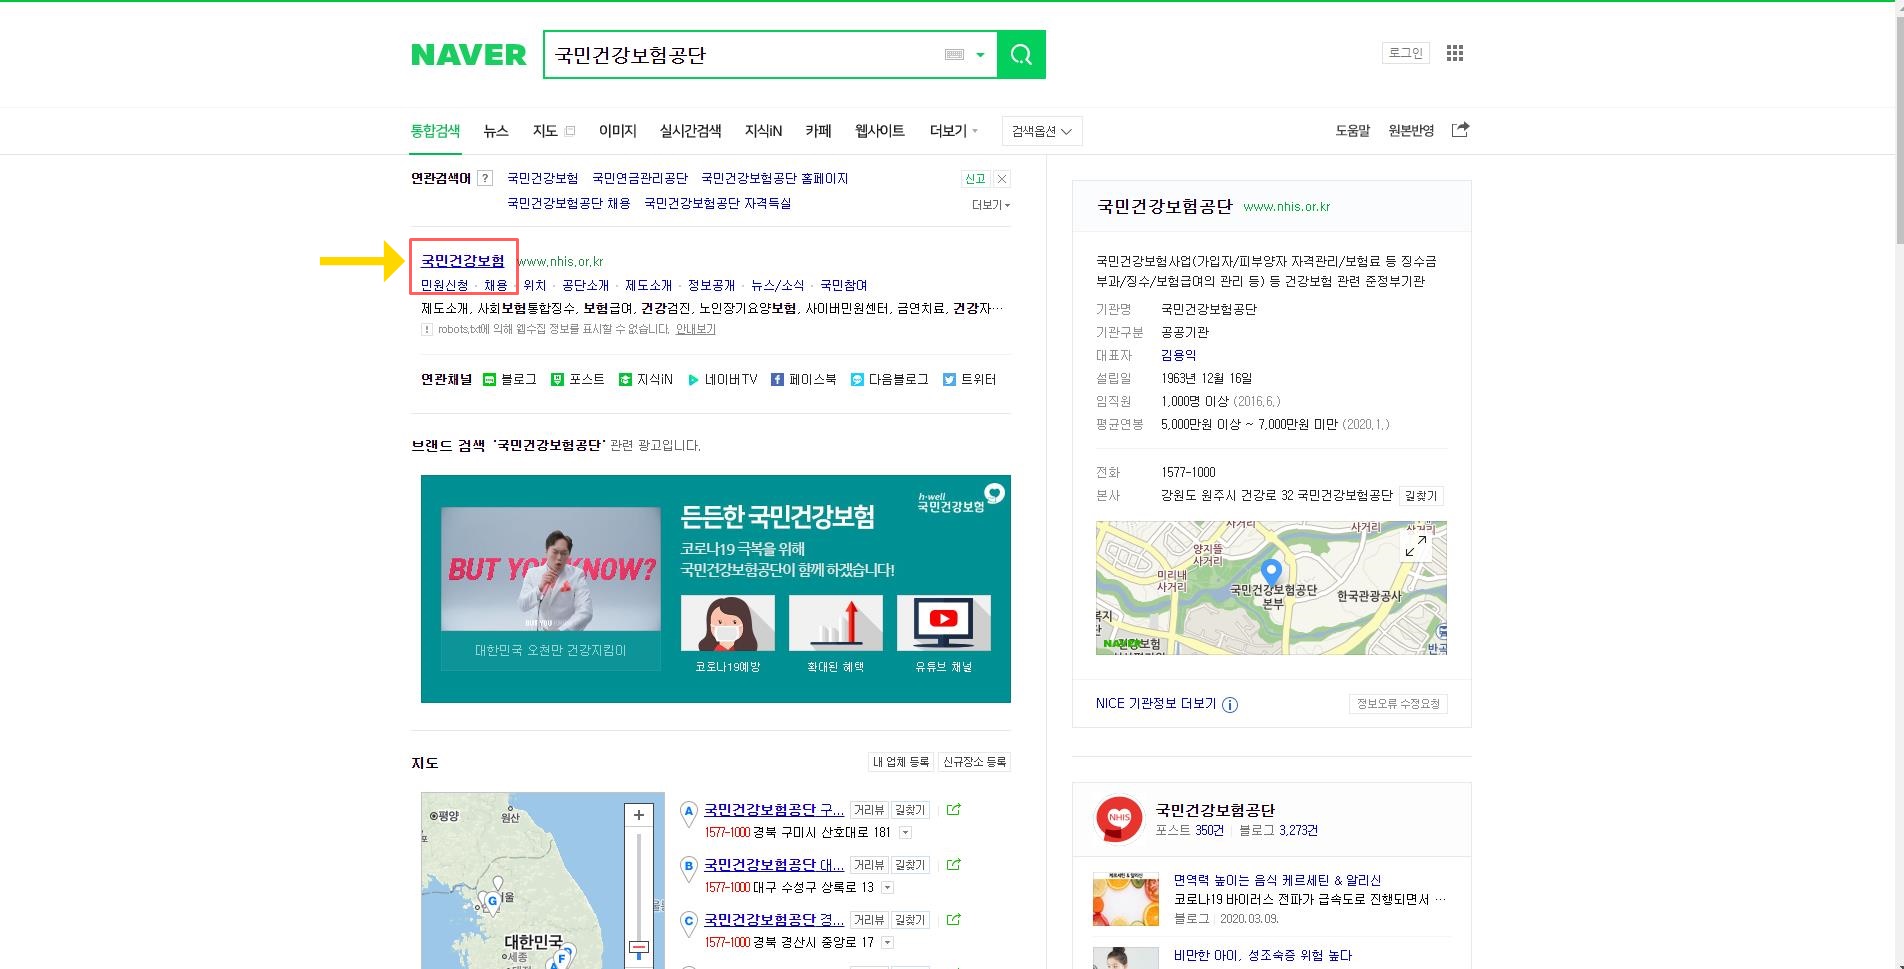Screen dimensions: 1904x969
Task: Expand search box autocomplete dropdown arrow
Action: [x=981, y=55]
